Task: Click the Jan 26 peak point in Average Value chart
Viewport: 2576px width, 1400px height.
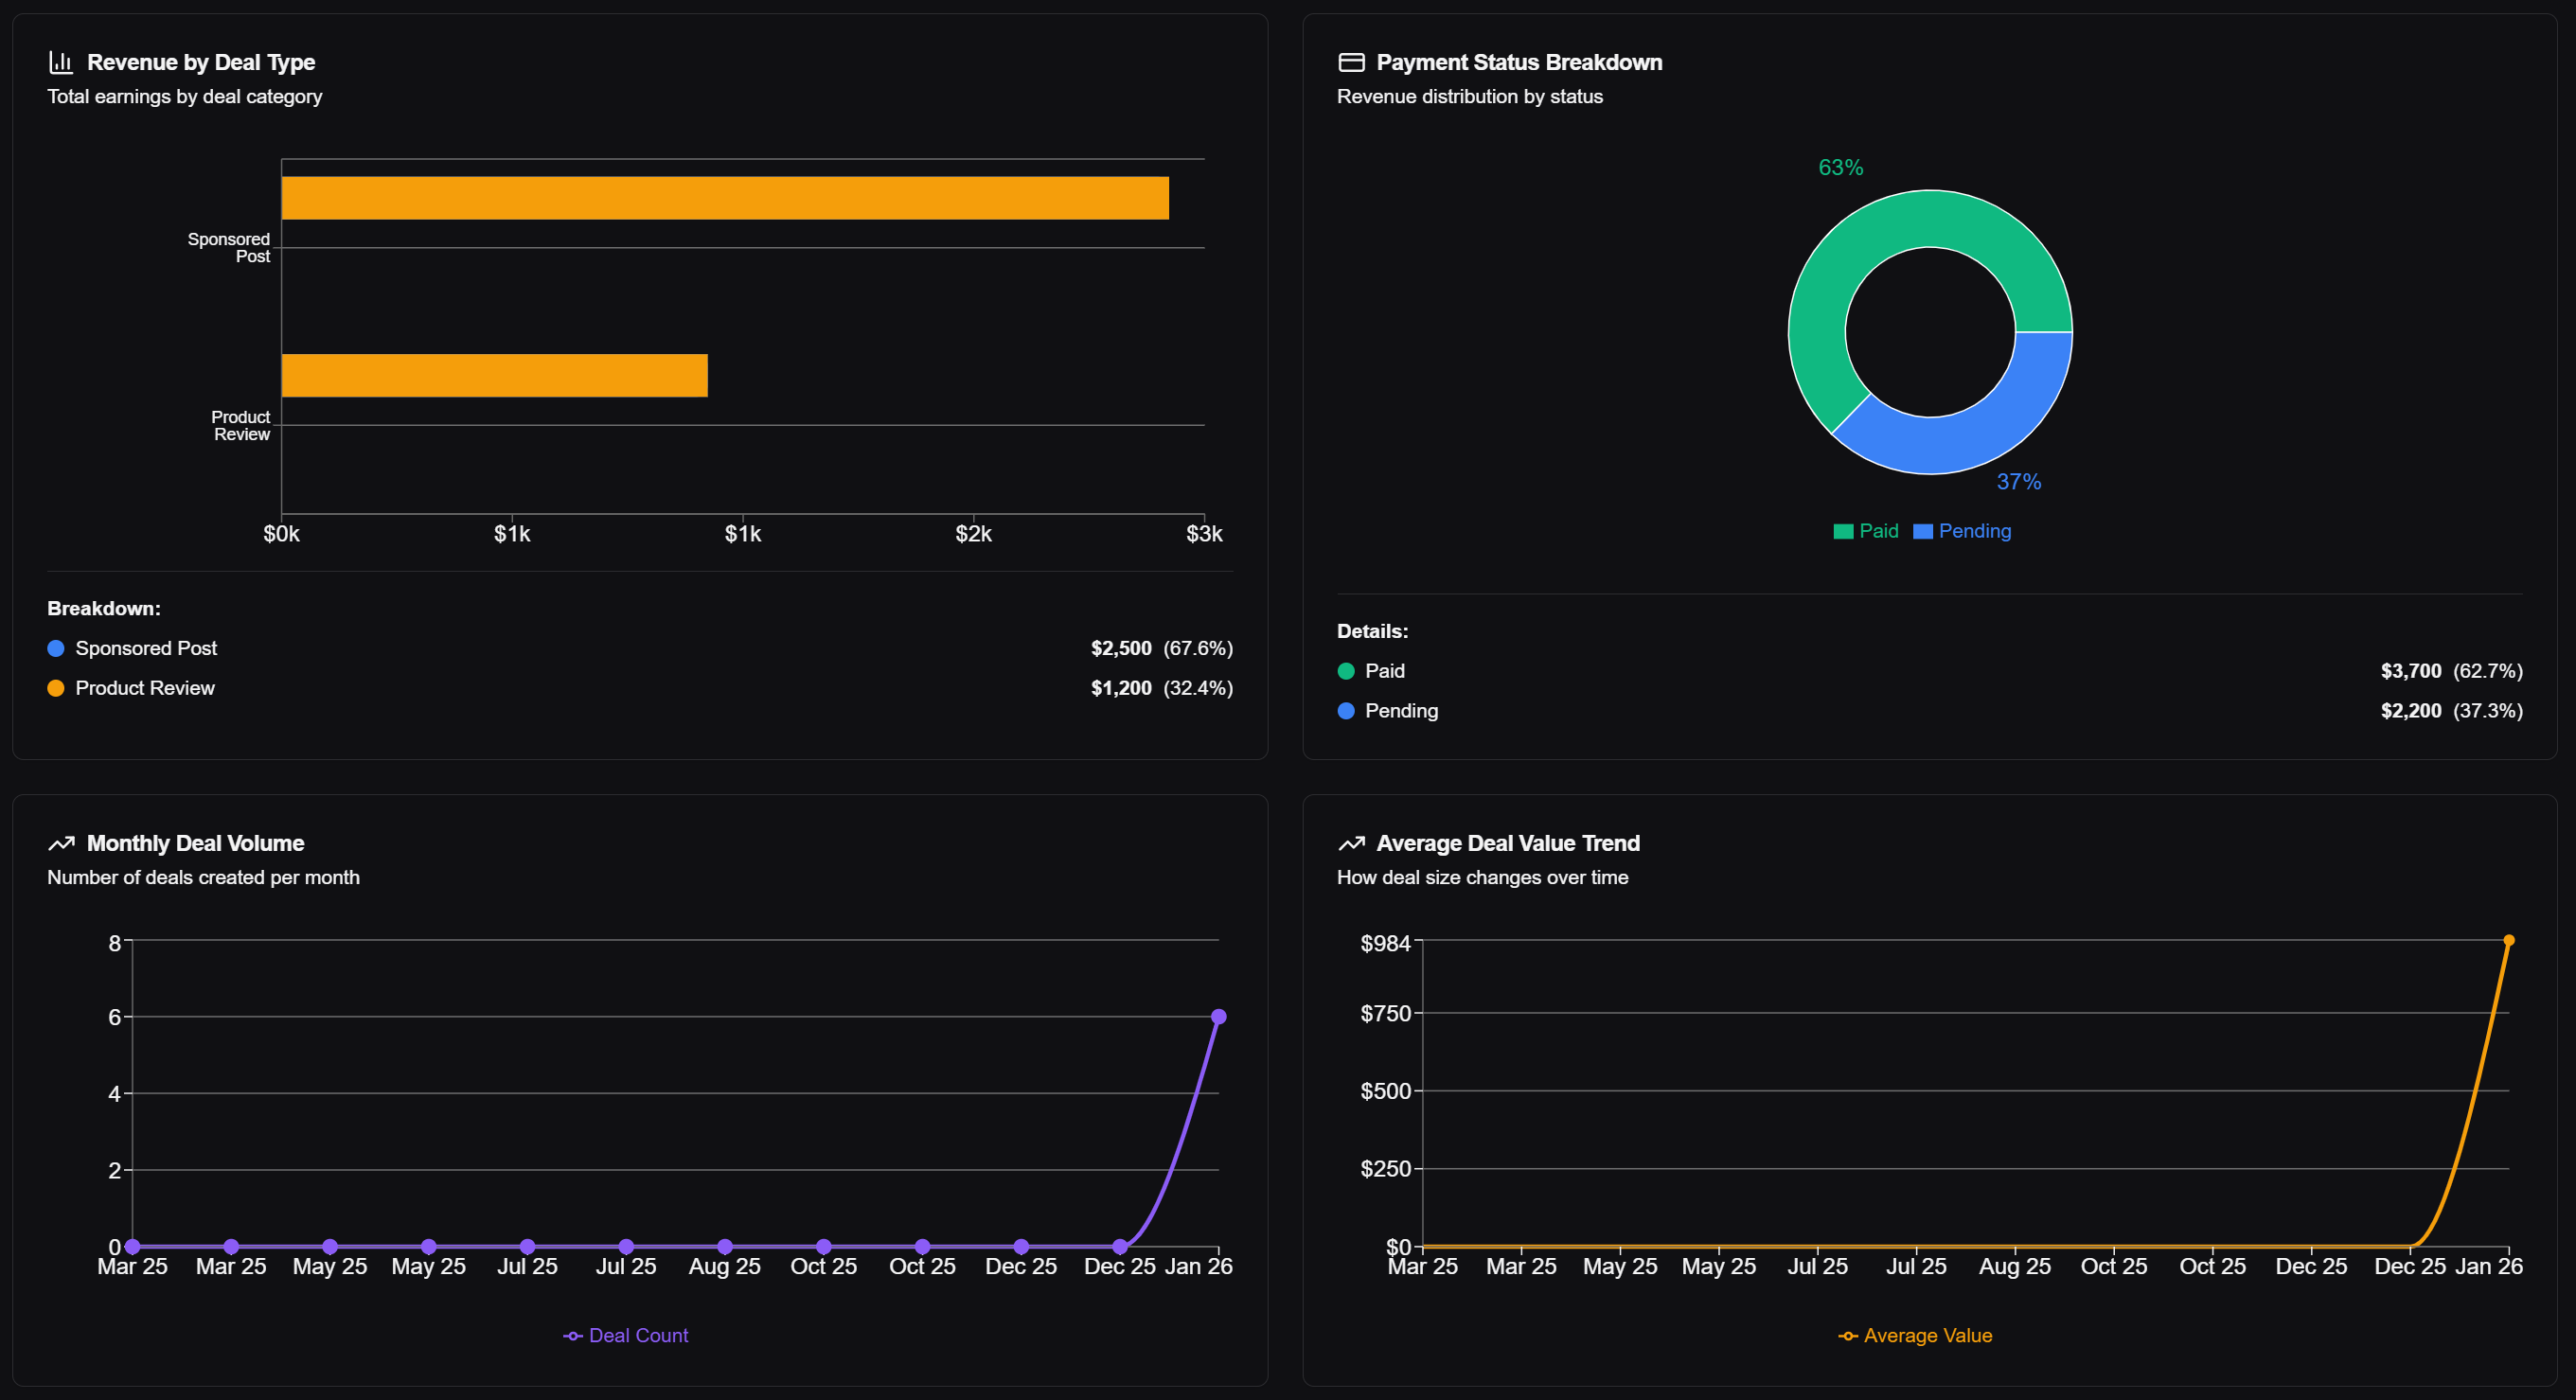Action: click(x=2508, y=941)
